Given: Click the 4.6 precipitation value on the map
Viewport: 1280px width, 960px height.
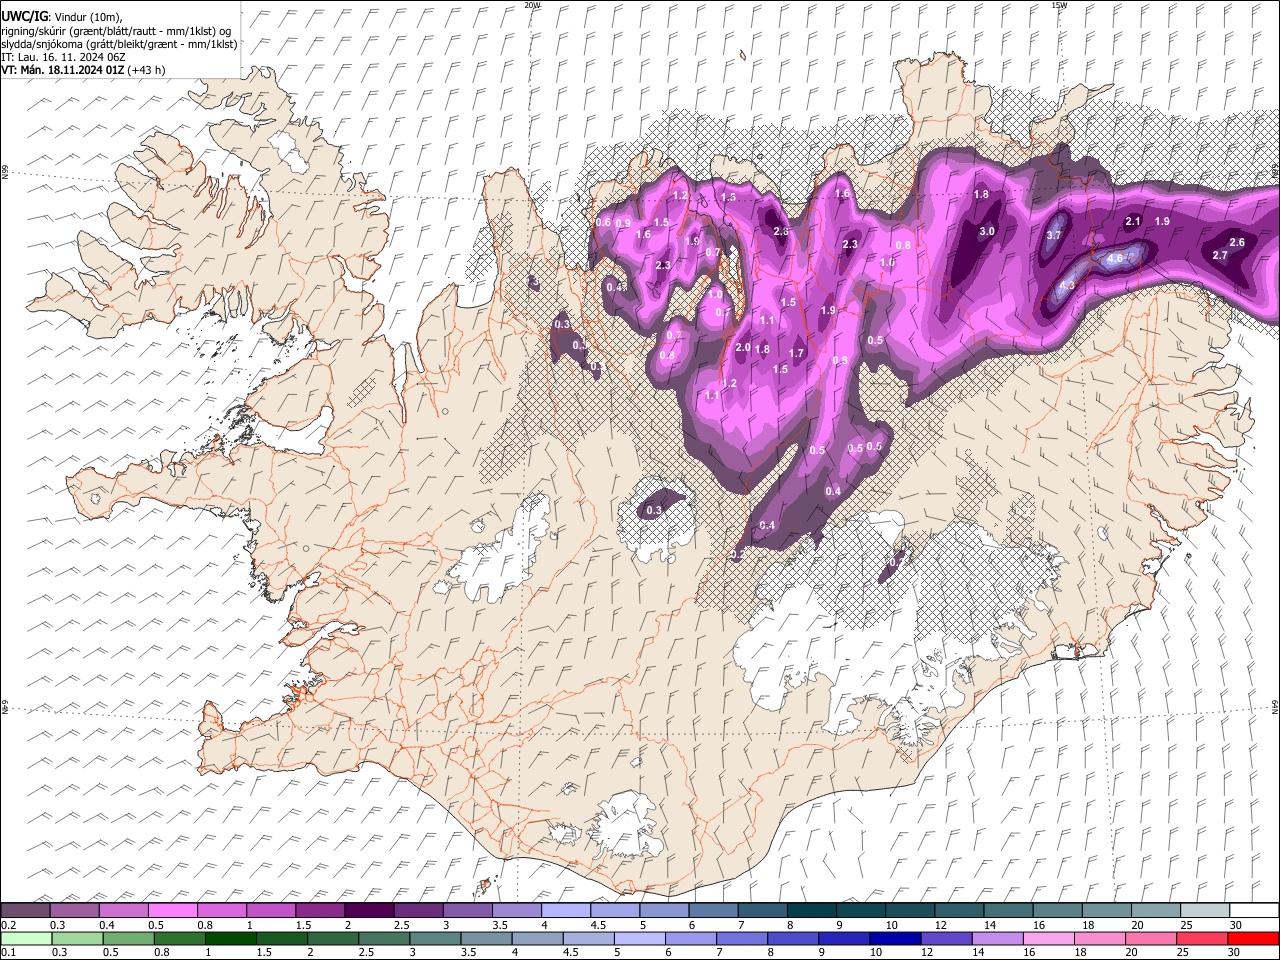Looking at the screenshot, I should point(1116,258).
